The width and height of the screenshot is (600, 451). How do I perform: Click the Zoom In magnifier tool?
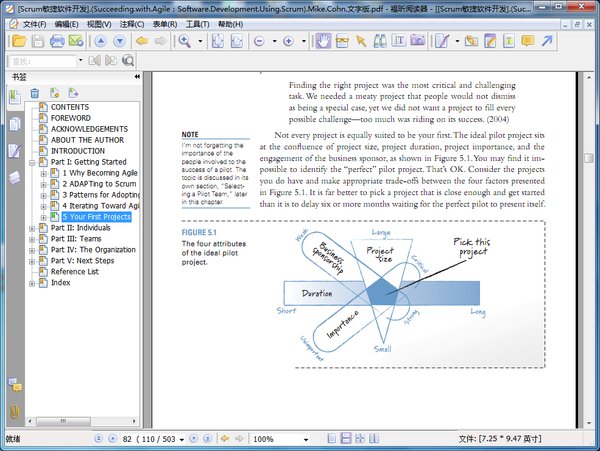185,41
